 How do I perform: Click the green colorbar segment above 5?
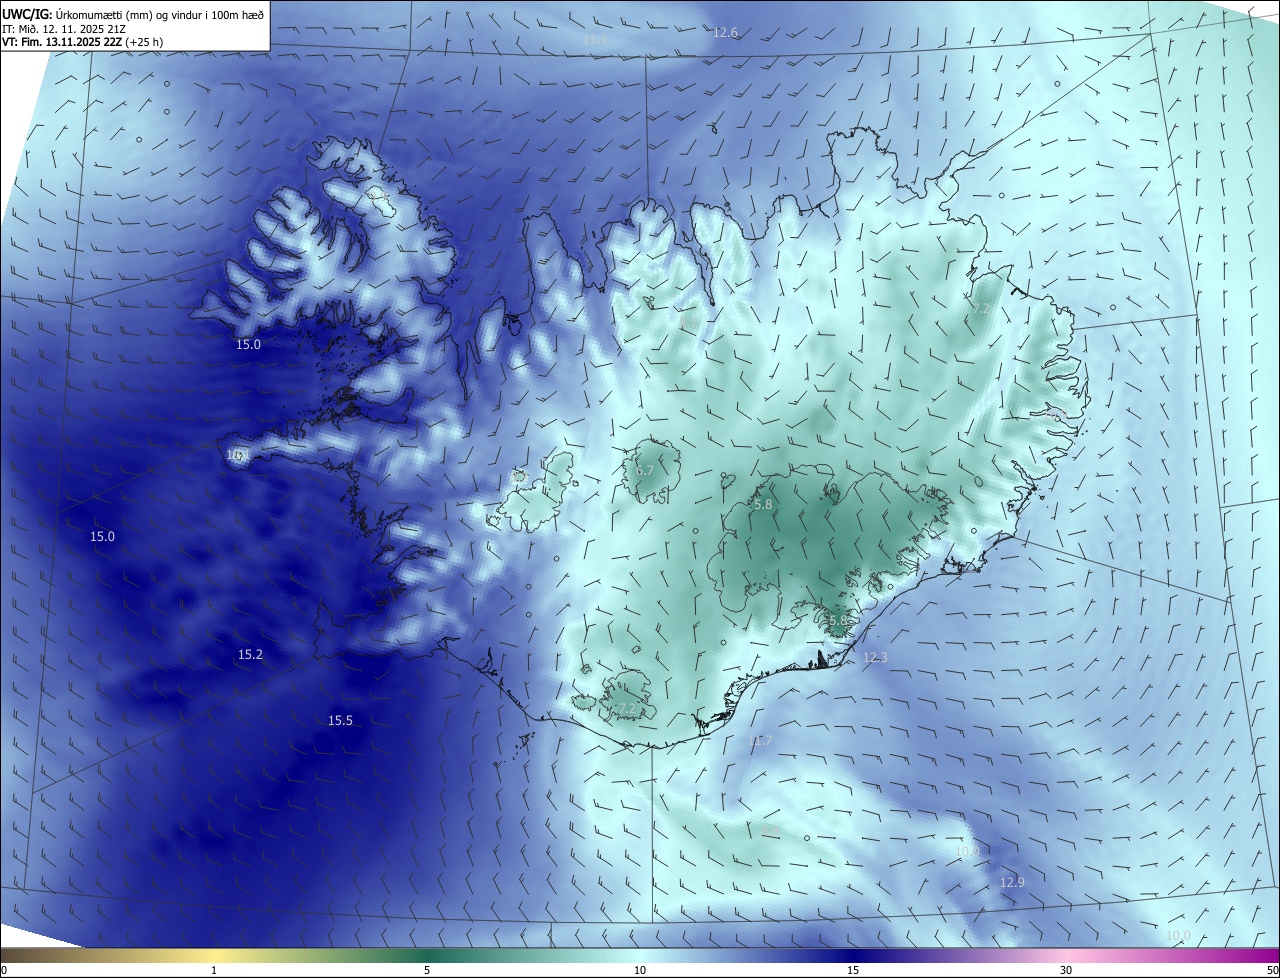427,955
